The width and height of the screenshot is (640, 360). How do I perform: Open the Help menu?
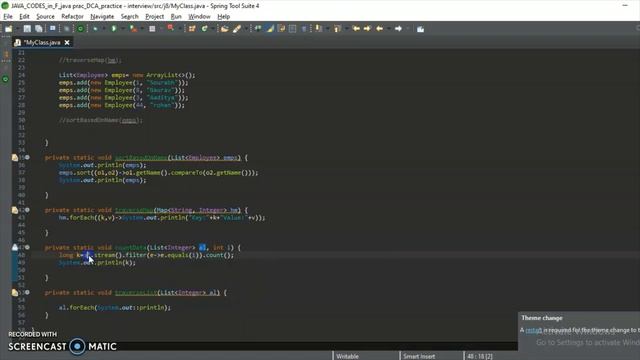[x=223, y=17]
